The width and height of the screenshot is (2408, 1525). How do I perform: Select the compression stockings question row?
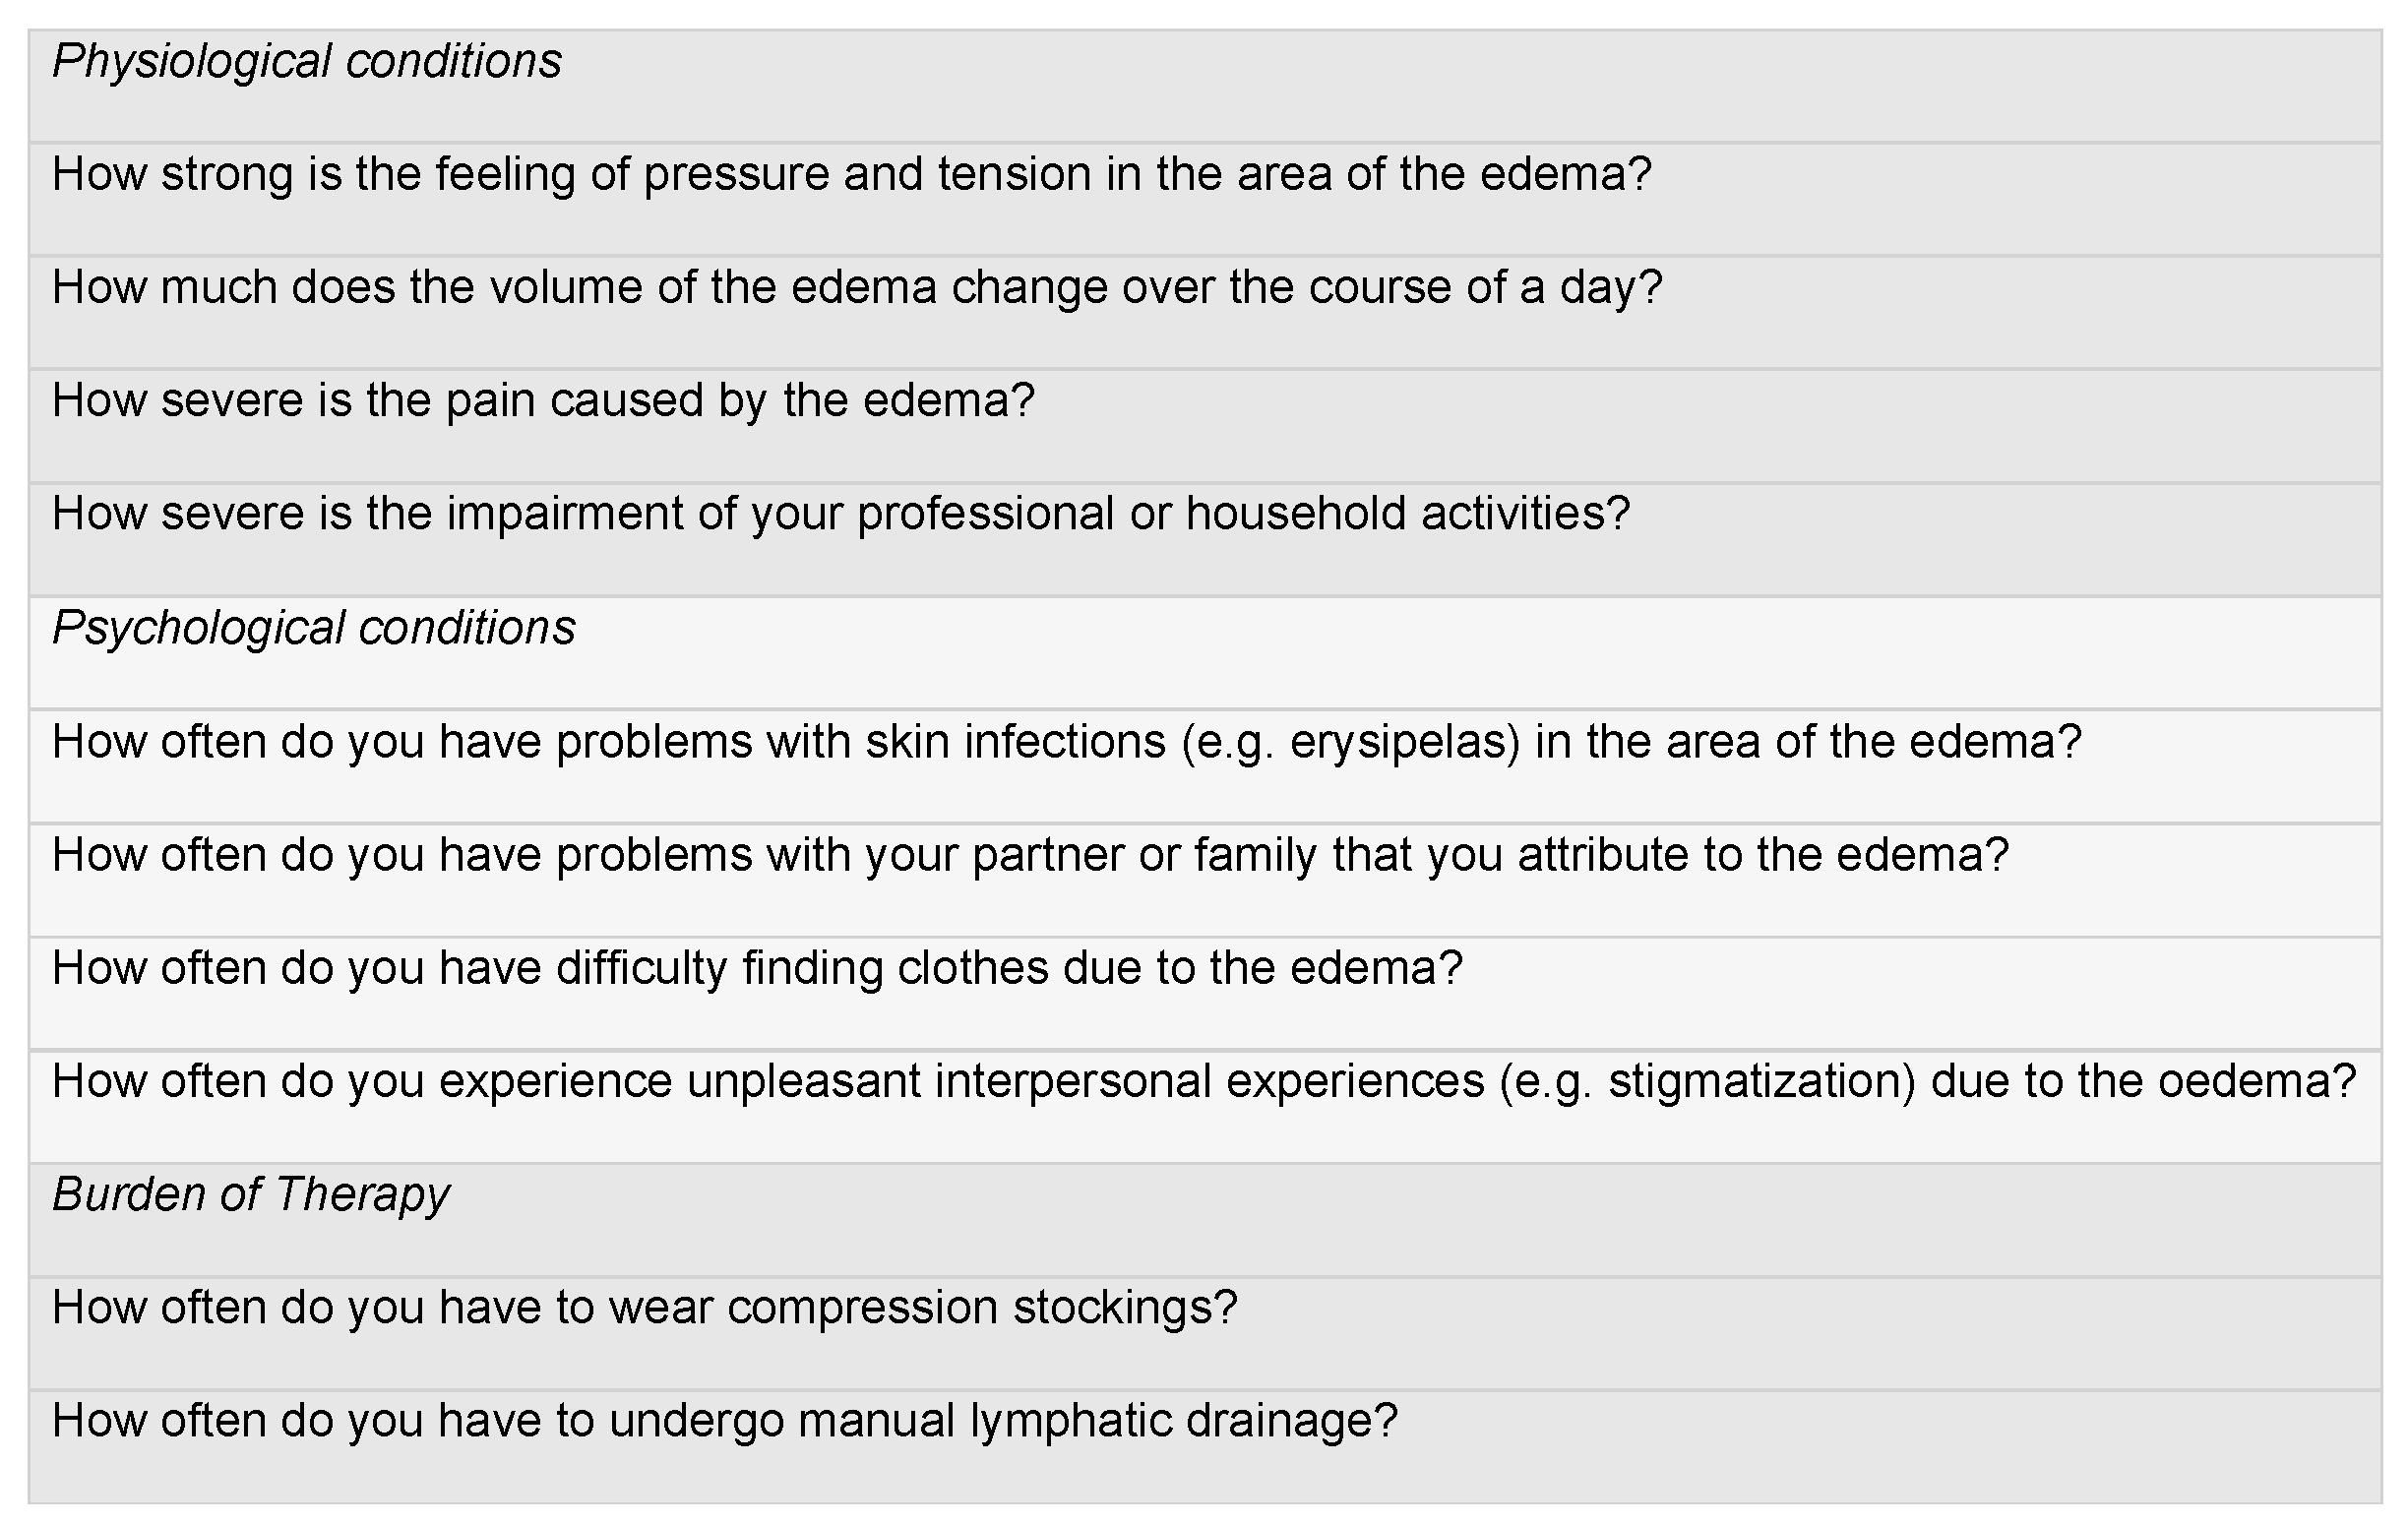(644, 1308)
